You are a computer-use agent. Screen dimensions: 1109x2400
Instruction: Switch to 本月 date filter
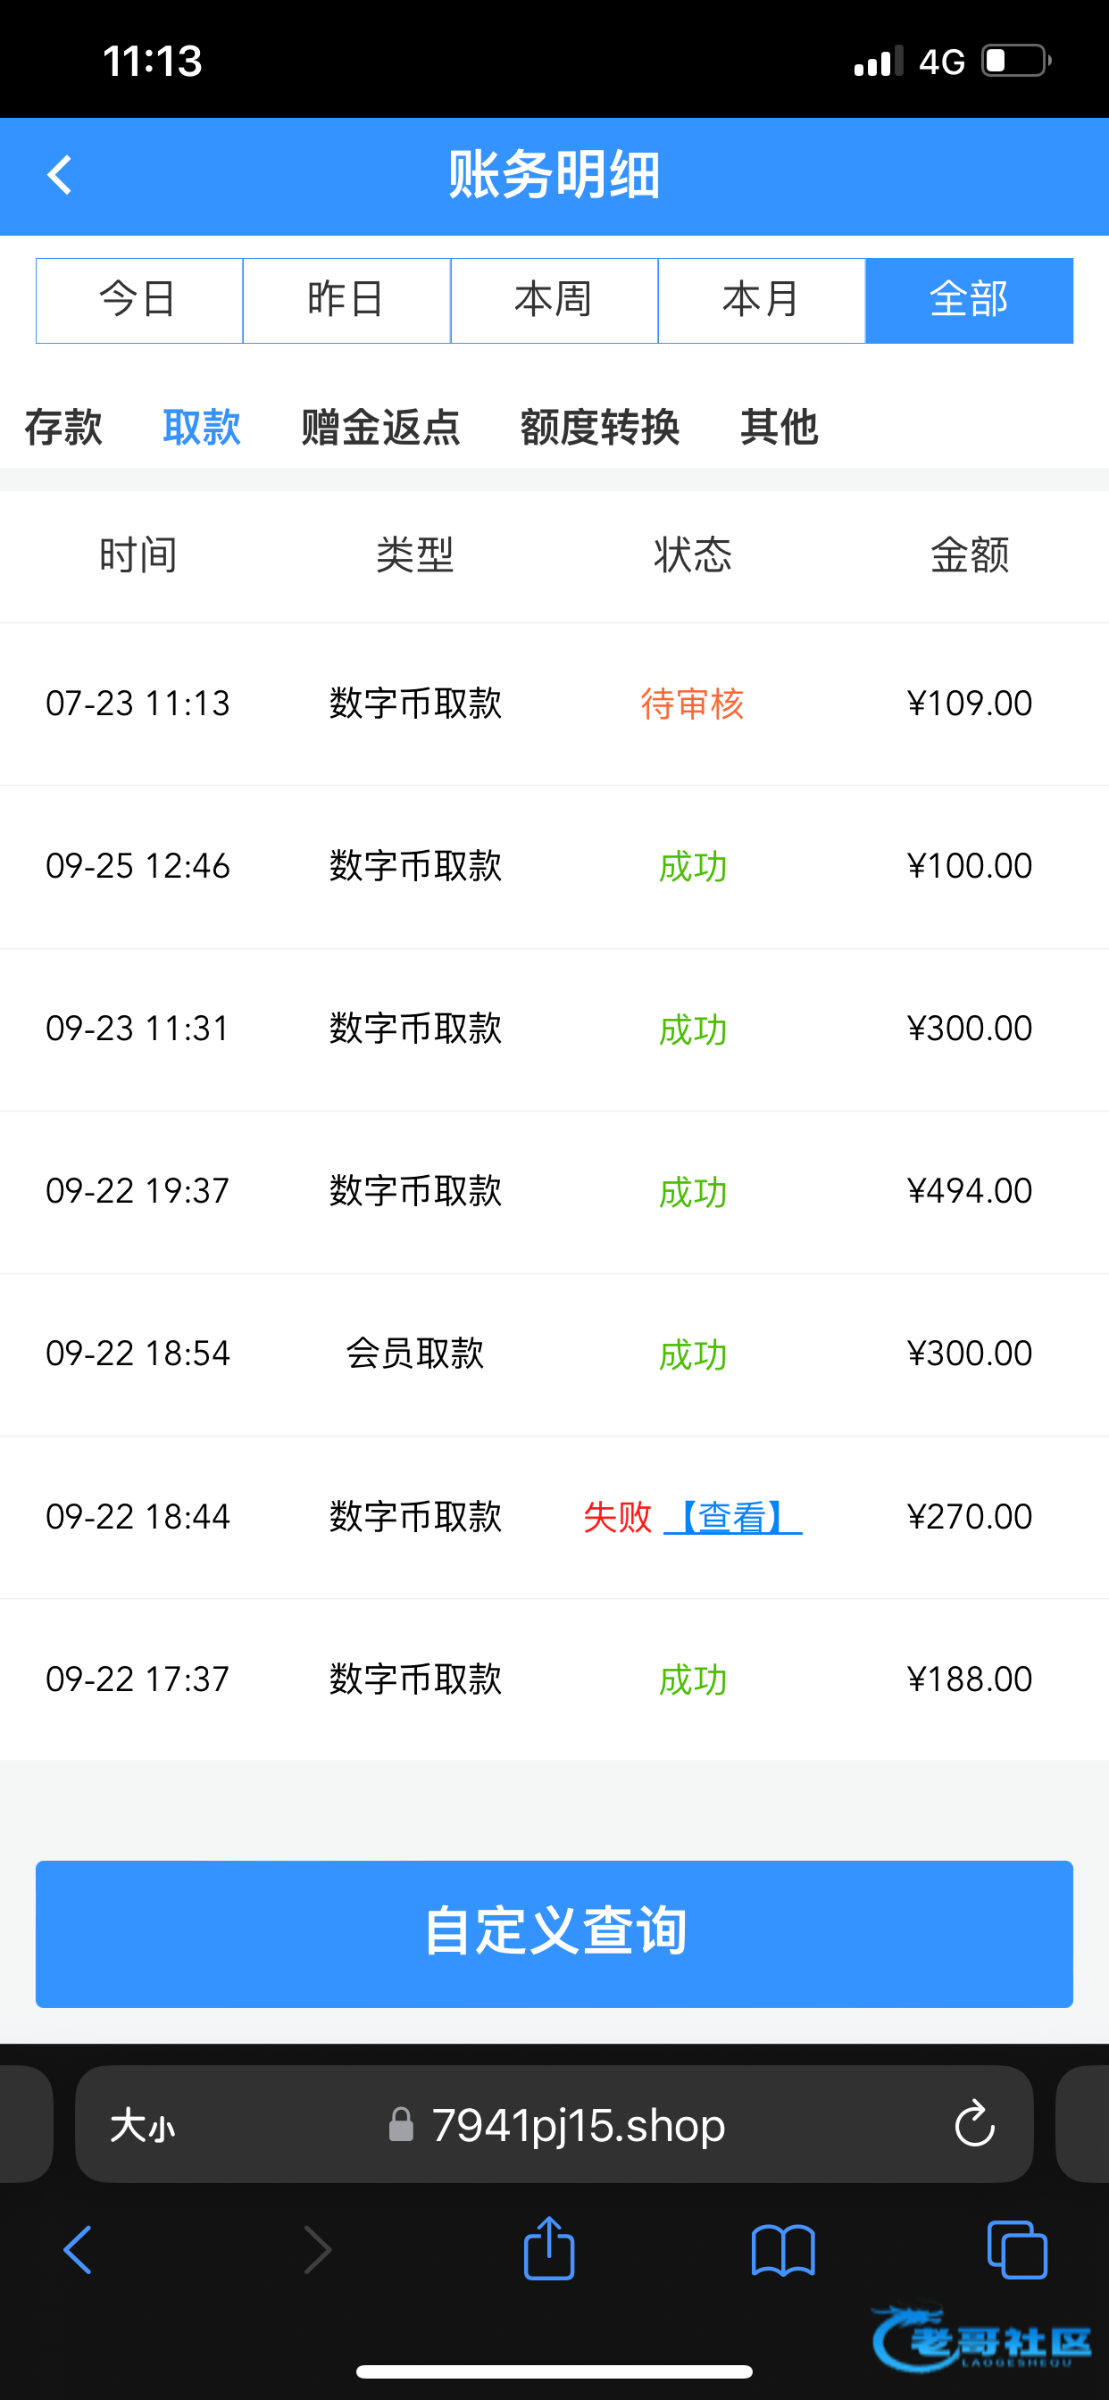(761, 300)
